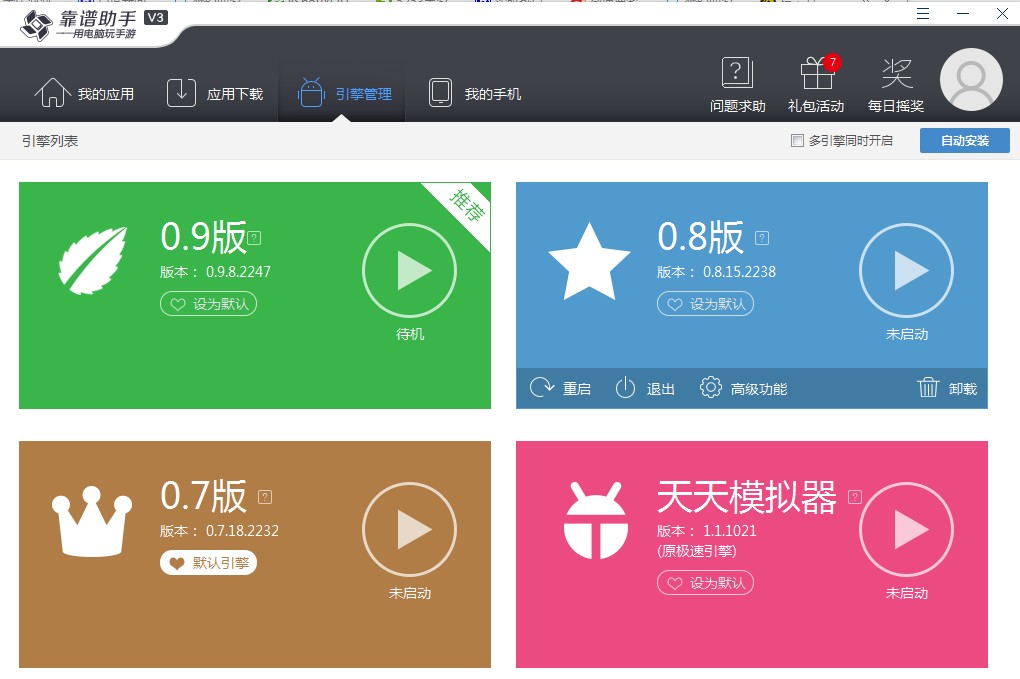Enable 多引擎同时开启 checkbox
Image resolution: width=1020 pixels, height=679 pixels.
(797, 140)
